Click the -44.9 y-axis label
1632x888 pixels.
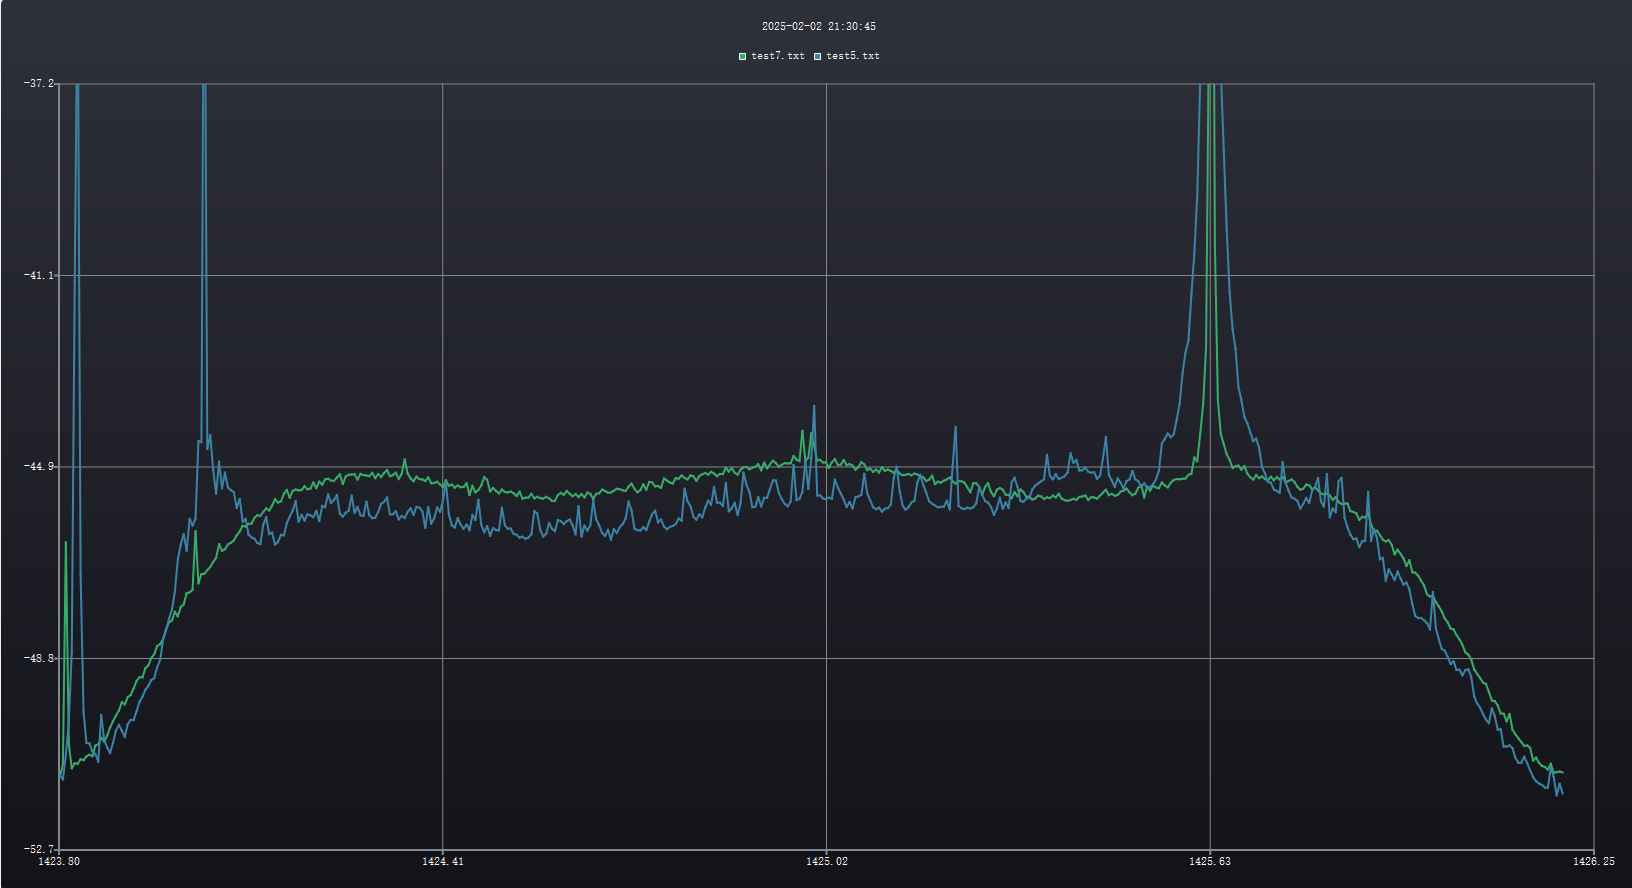point(39,467)
